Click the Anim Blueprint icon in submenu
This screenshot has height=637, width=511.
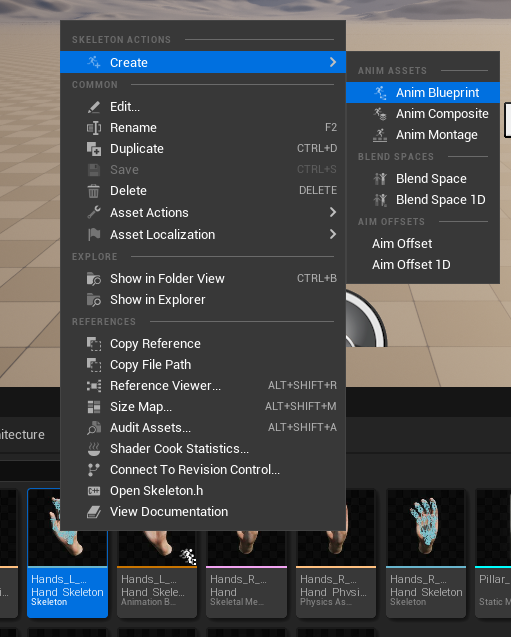(380, 93)
